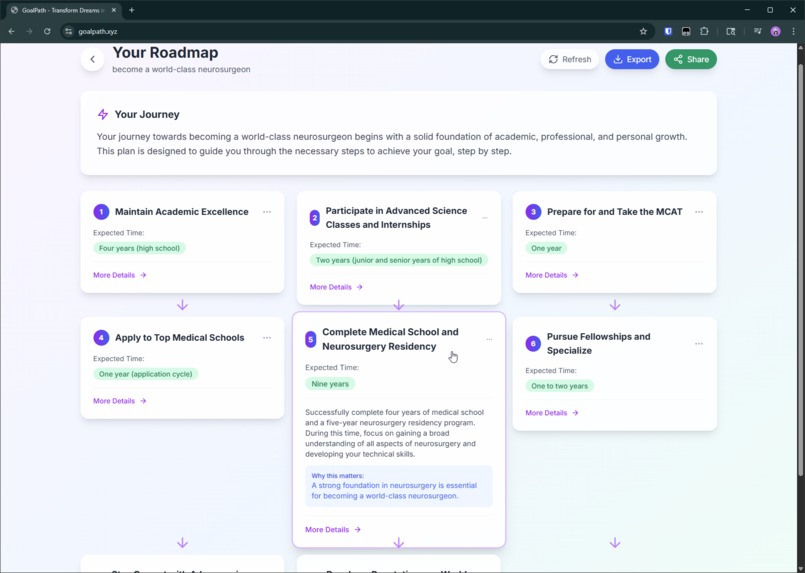The height and width of the screenshot is (573, 805).
Task: Click the browser forward button
Action: pos(29,31)
